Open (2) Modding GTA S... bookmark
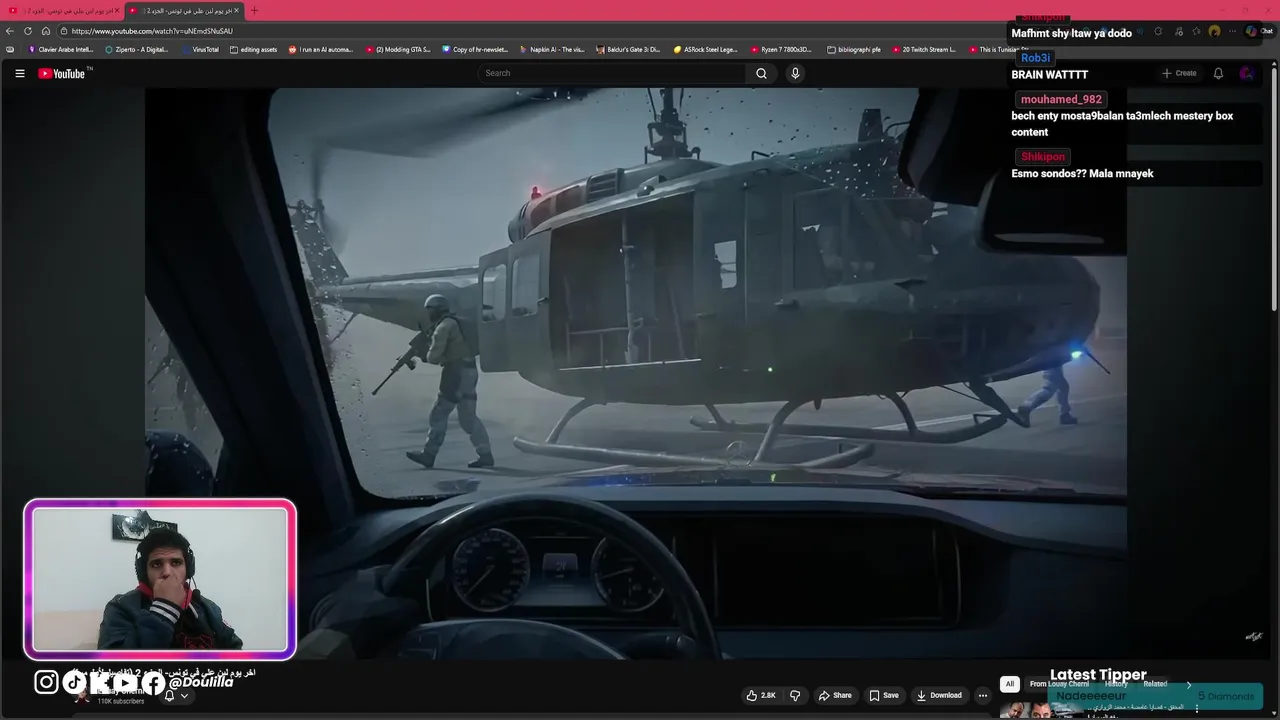The width and height of the screenshot is (1280, 720). click(x=398, y=49)
